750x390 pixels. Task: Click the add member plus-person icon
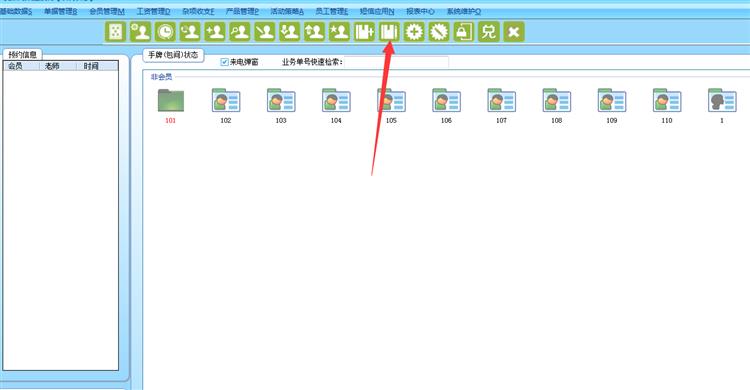pos(215,32)
